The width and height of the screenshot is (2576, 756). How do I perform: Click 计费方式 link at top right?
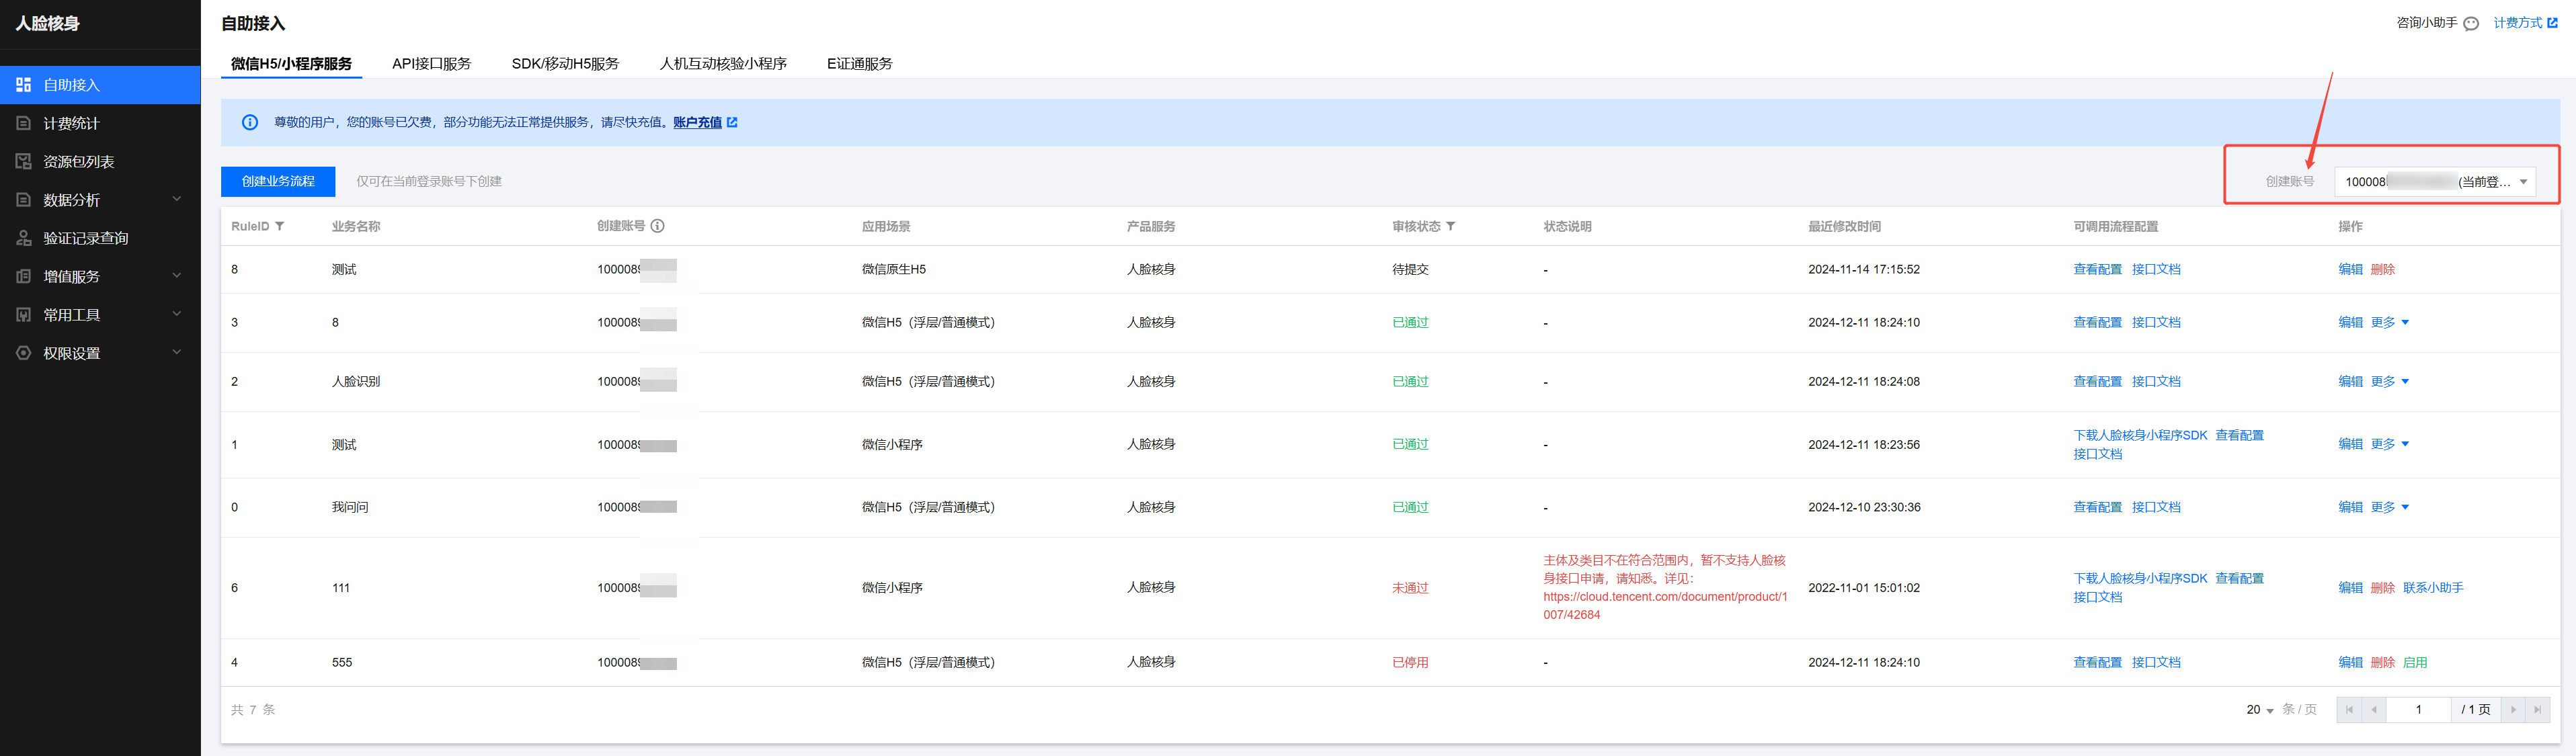[2517, 23]
